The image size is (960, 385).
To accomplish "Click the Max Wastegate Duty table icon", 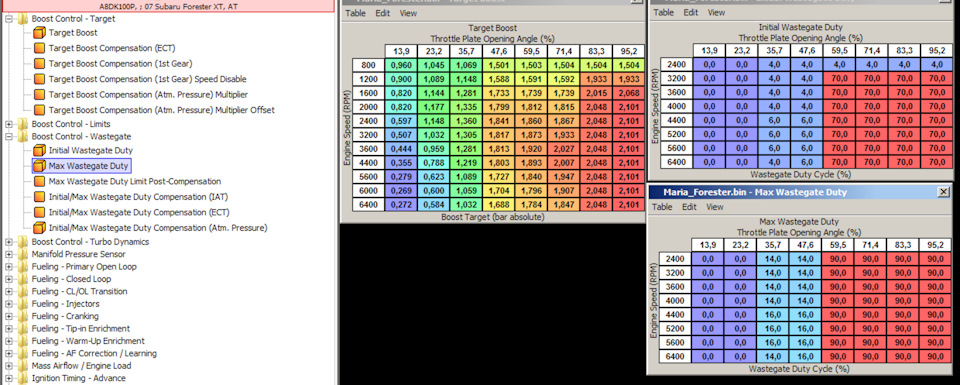I will click(39, 166).
